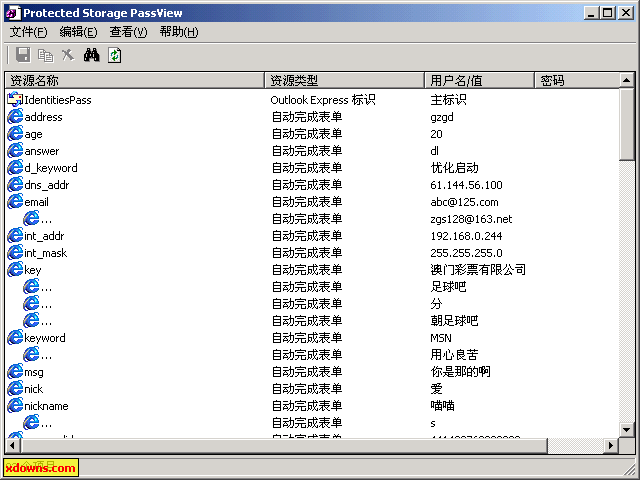This screenshot has height=480, width=640.
Task: Click the icon in the zgs128@163.net row
Action: (31, 218)
